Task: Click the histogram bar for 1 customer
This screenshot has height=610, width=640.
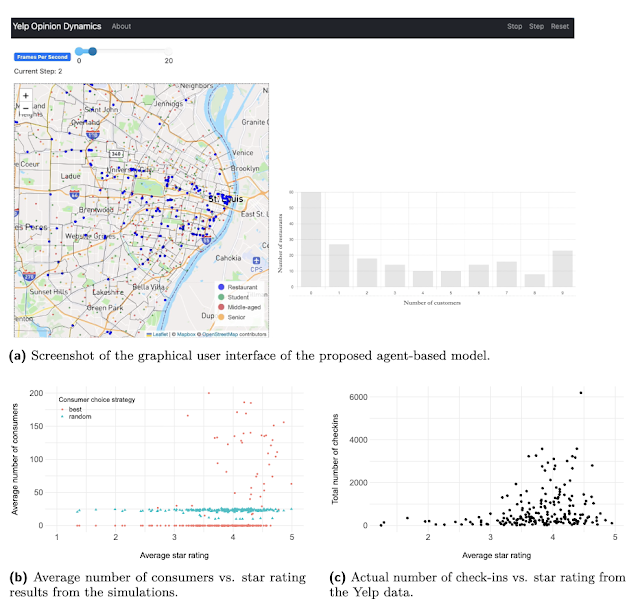Action: point(339,265)
